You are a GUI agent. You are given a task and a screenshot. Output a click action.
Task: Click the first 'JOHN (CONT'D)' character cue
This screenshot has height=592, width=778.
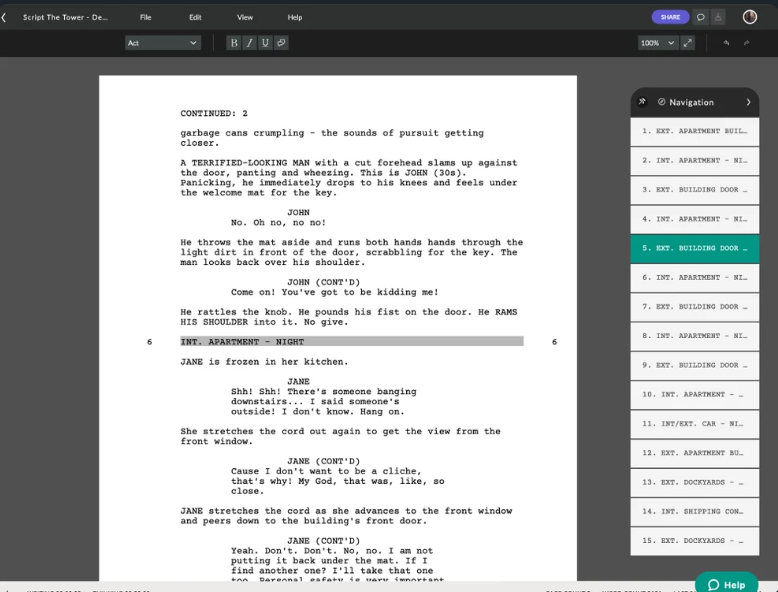(324, 282)
